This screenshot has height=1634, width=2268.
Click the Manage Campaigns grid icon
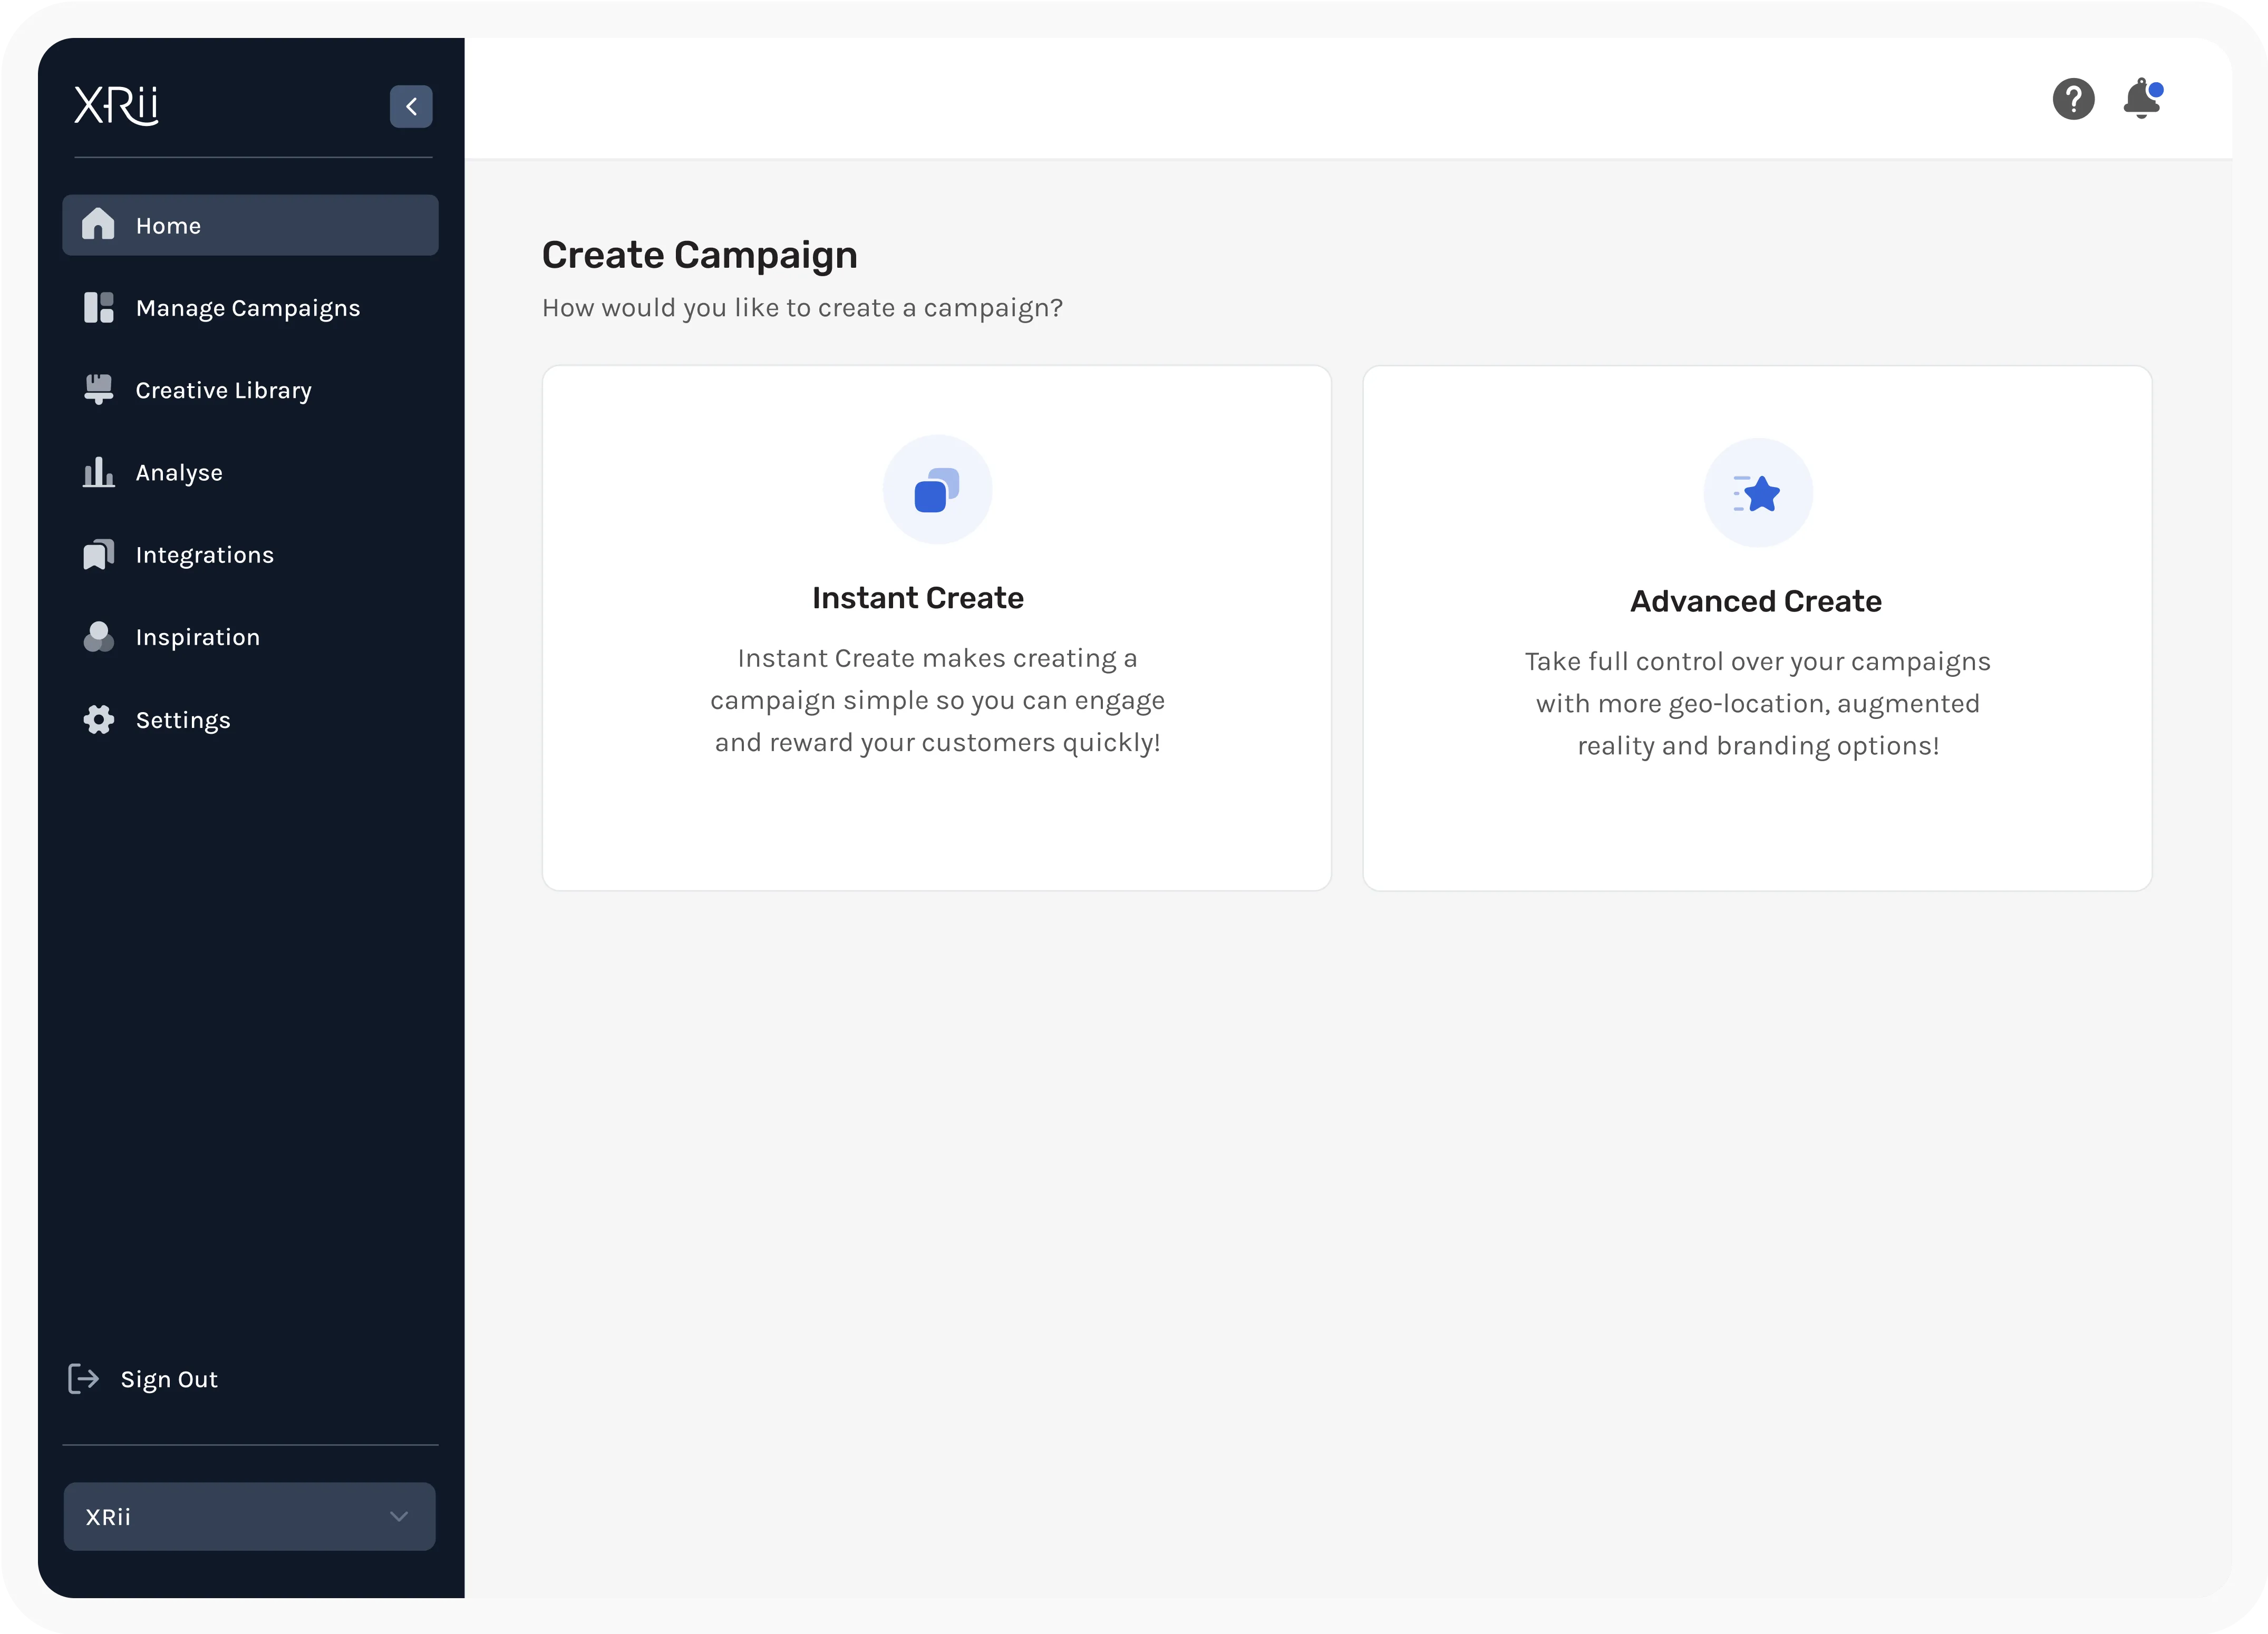tap(98, 307)
